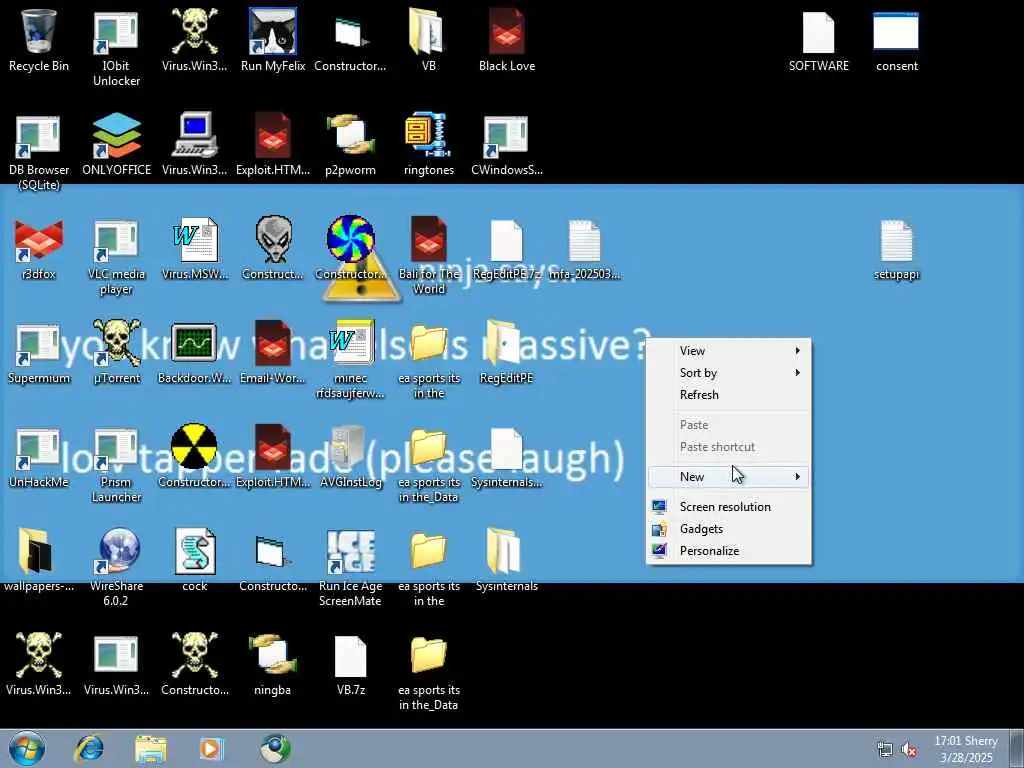This screenshot has width=1024, height=768.
Task: Expand the Sort by submenu arrow
Action: (797, 372)
